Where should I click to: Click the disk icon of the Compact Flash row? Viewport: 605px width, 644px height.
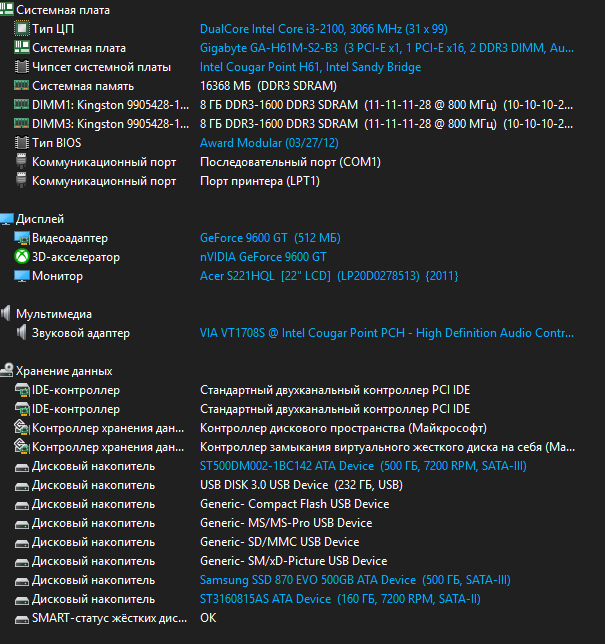pyautogui.click(x=22, y=505)
